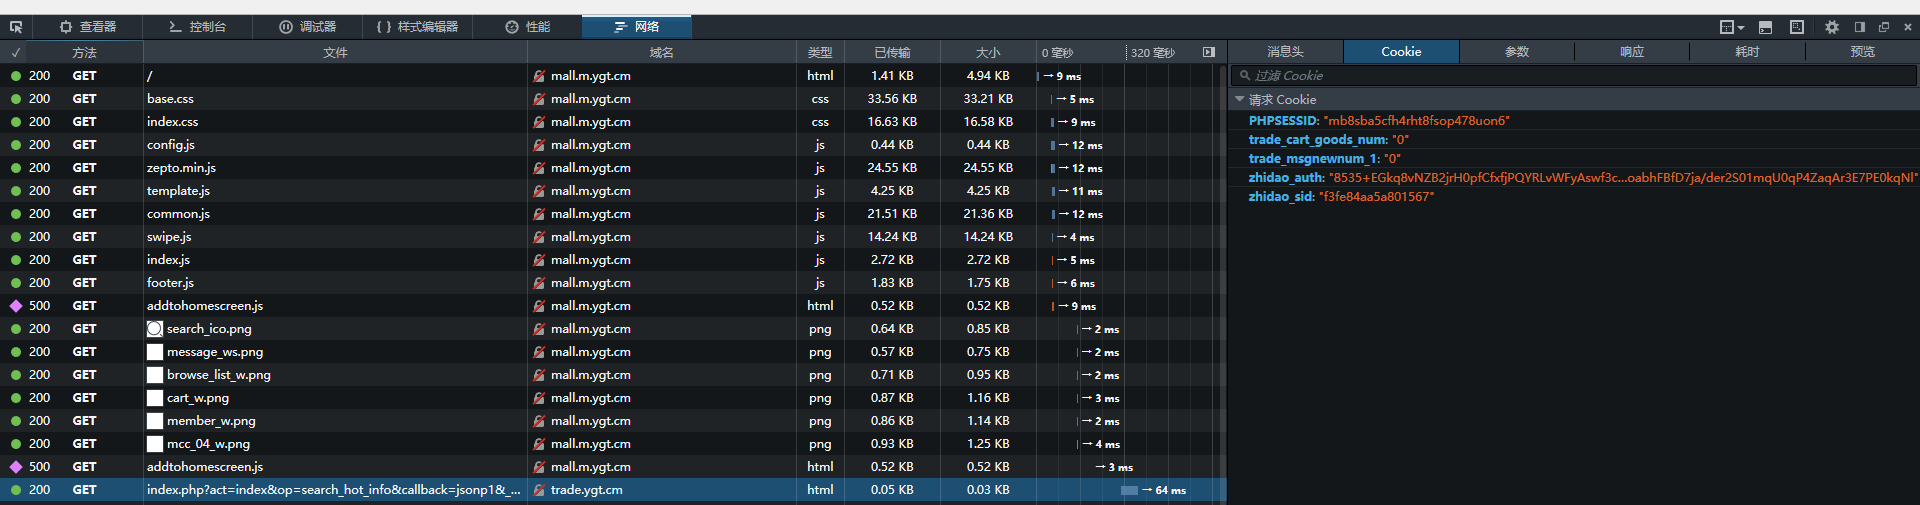
Task: Enable responsive design mode icon
Action: [1797, 27]
